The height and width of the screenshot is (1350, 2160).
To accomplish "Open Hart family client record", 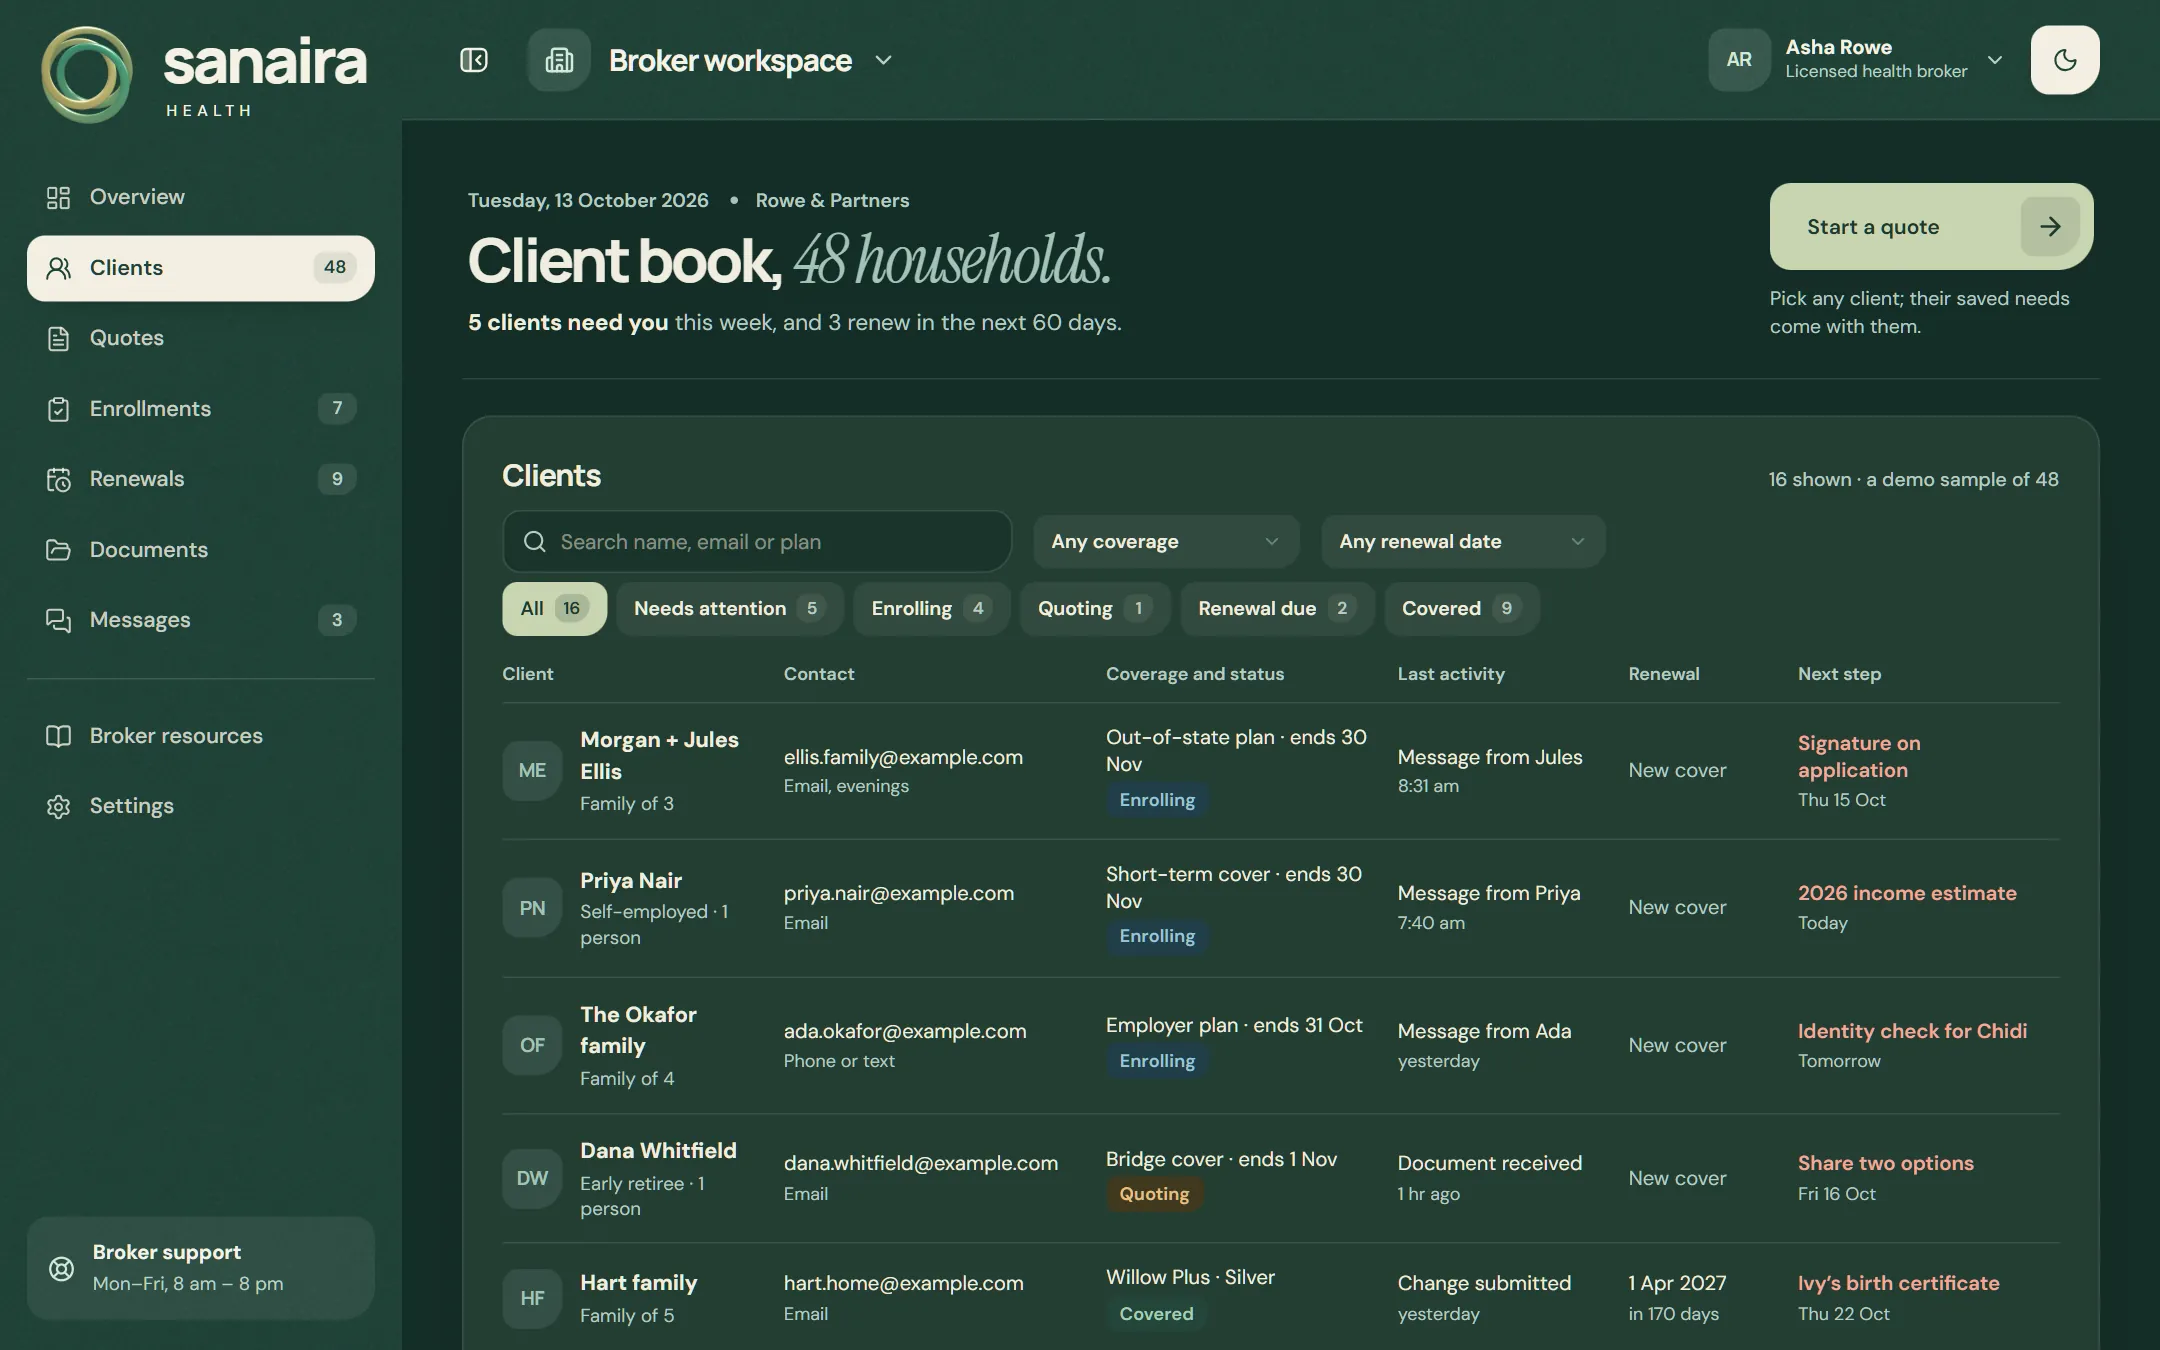I will (x=638, y=1282).
